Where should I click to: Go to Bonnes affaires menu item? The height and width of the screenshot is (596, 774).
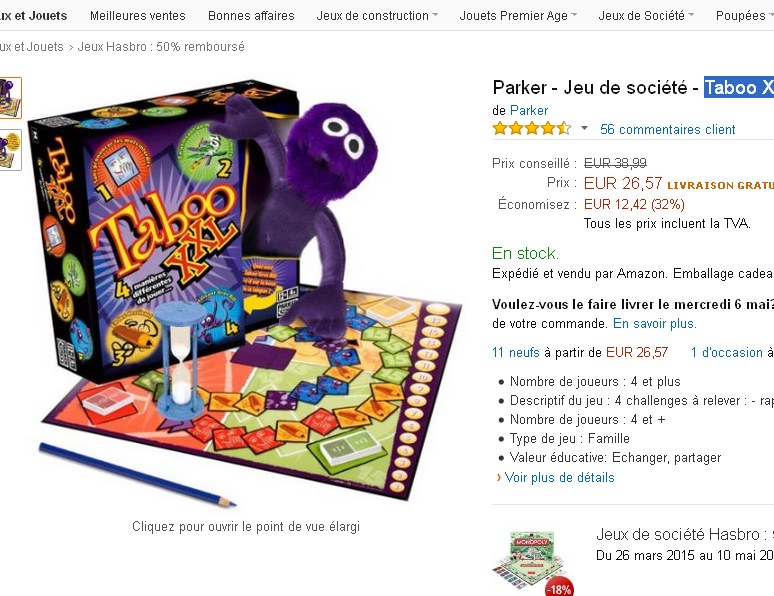pos(251,16)
